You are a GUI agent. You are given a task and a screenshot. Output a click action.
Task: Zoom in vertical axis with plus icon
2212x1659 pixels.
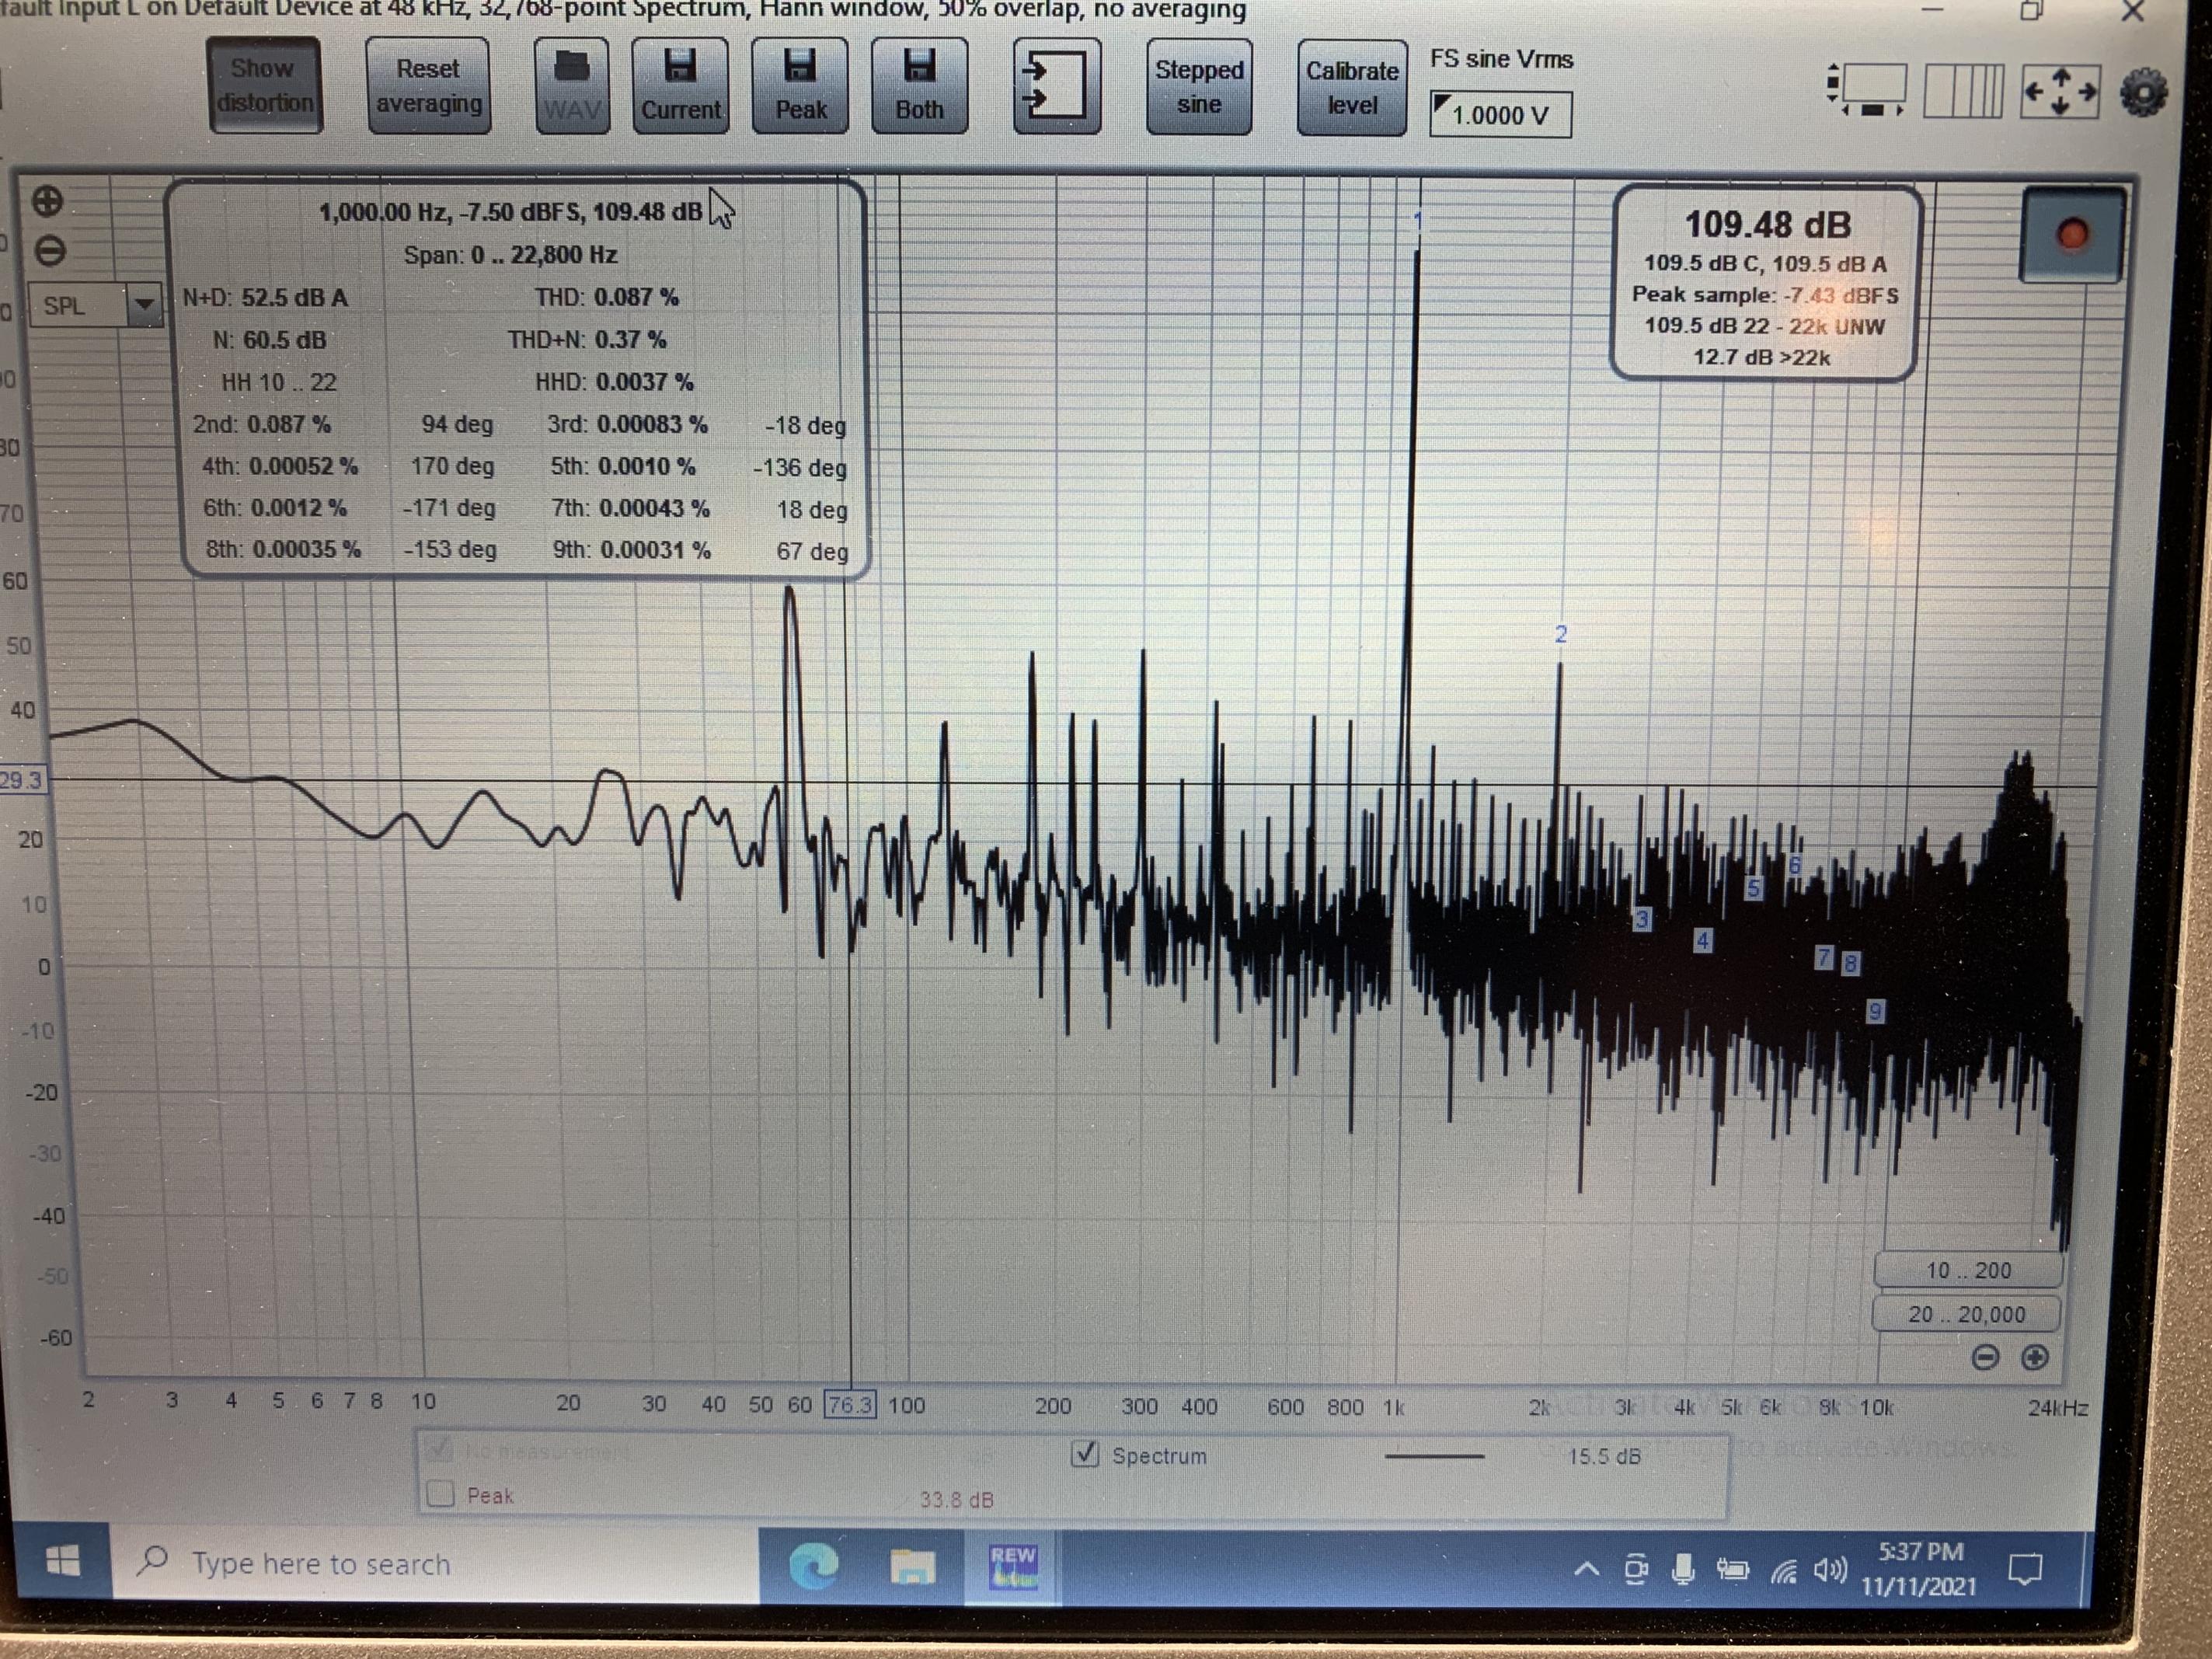click(47, 201)
